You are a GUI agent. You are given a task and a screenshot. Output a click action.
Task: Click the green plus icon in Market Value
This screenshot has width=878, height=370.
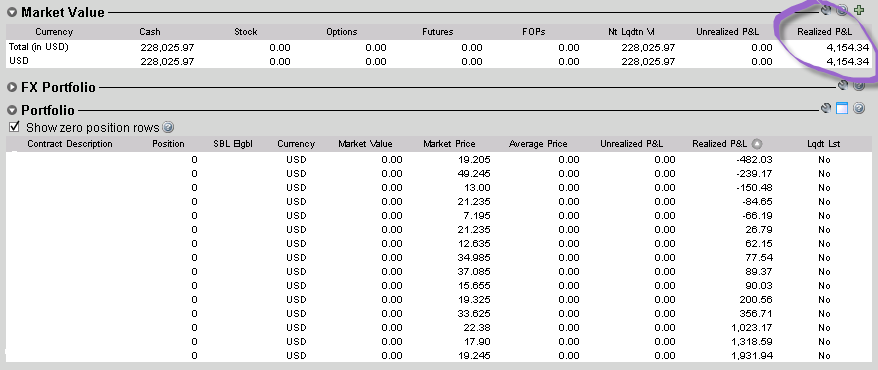pos(859,10)
